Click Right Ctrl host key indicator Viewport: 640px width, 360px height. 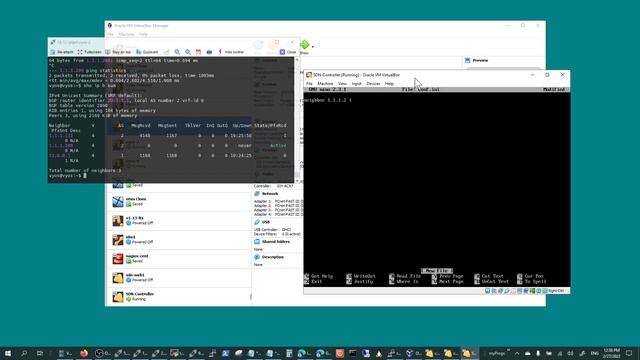coord(557,291)
